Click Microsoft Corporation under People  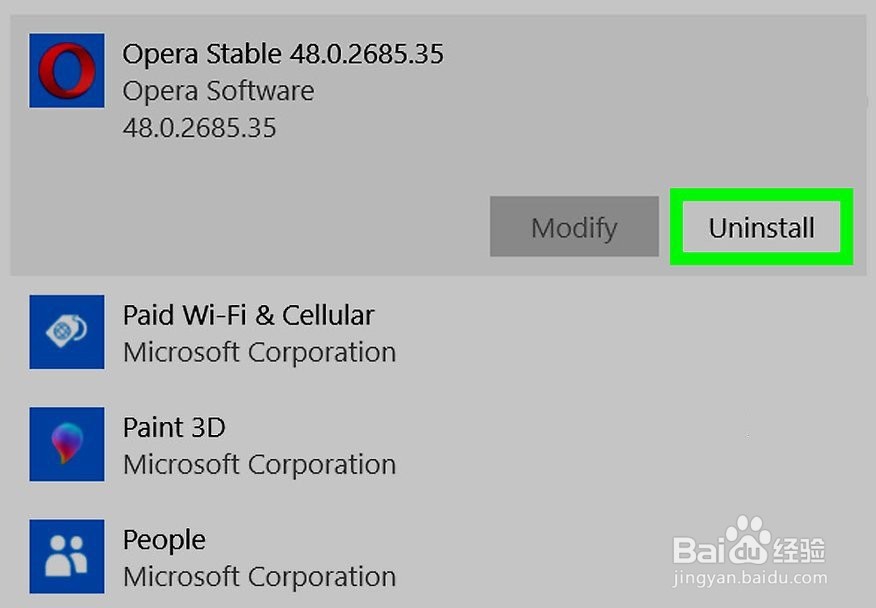[x=259, y=577]
